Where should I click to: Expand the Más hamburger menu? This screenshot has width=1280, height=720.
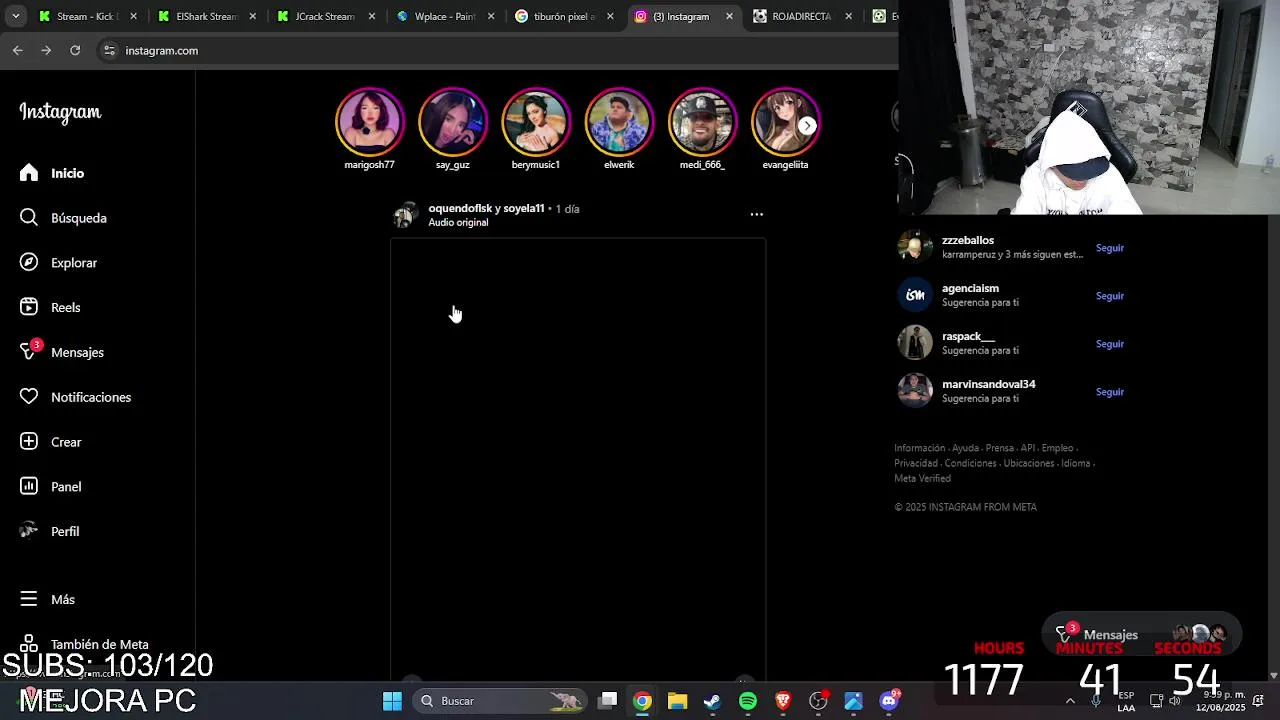click(48, 599)
